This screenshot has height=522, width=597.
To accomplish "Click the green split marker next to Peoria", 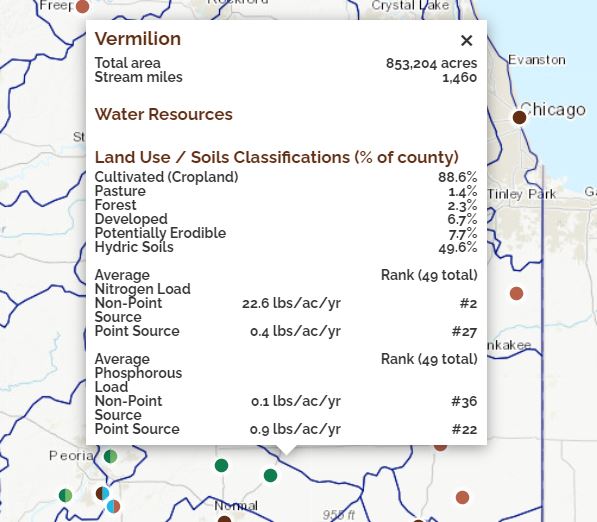I will click(x=110, y=456).
